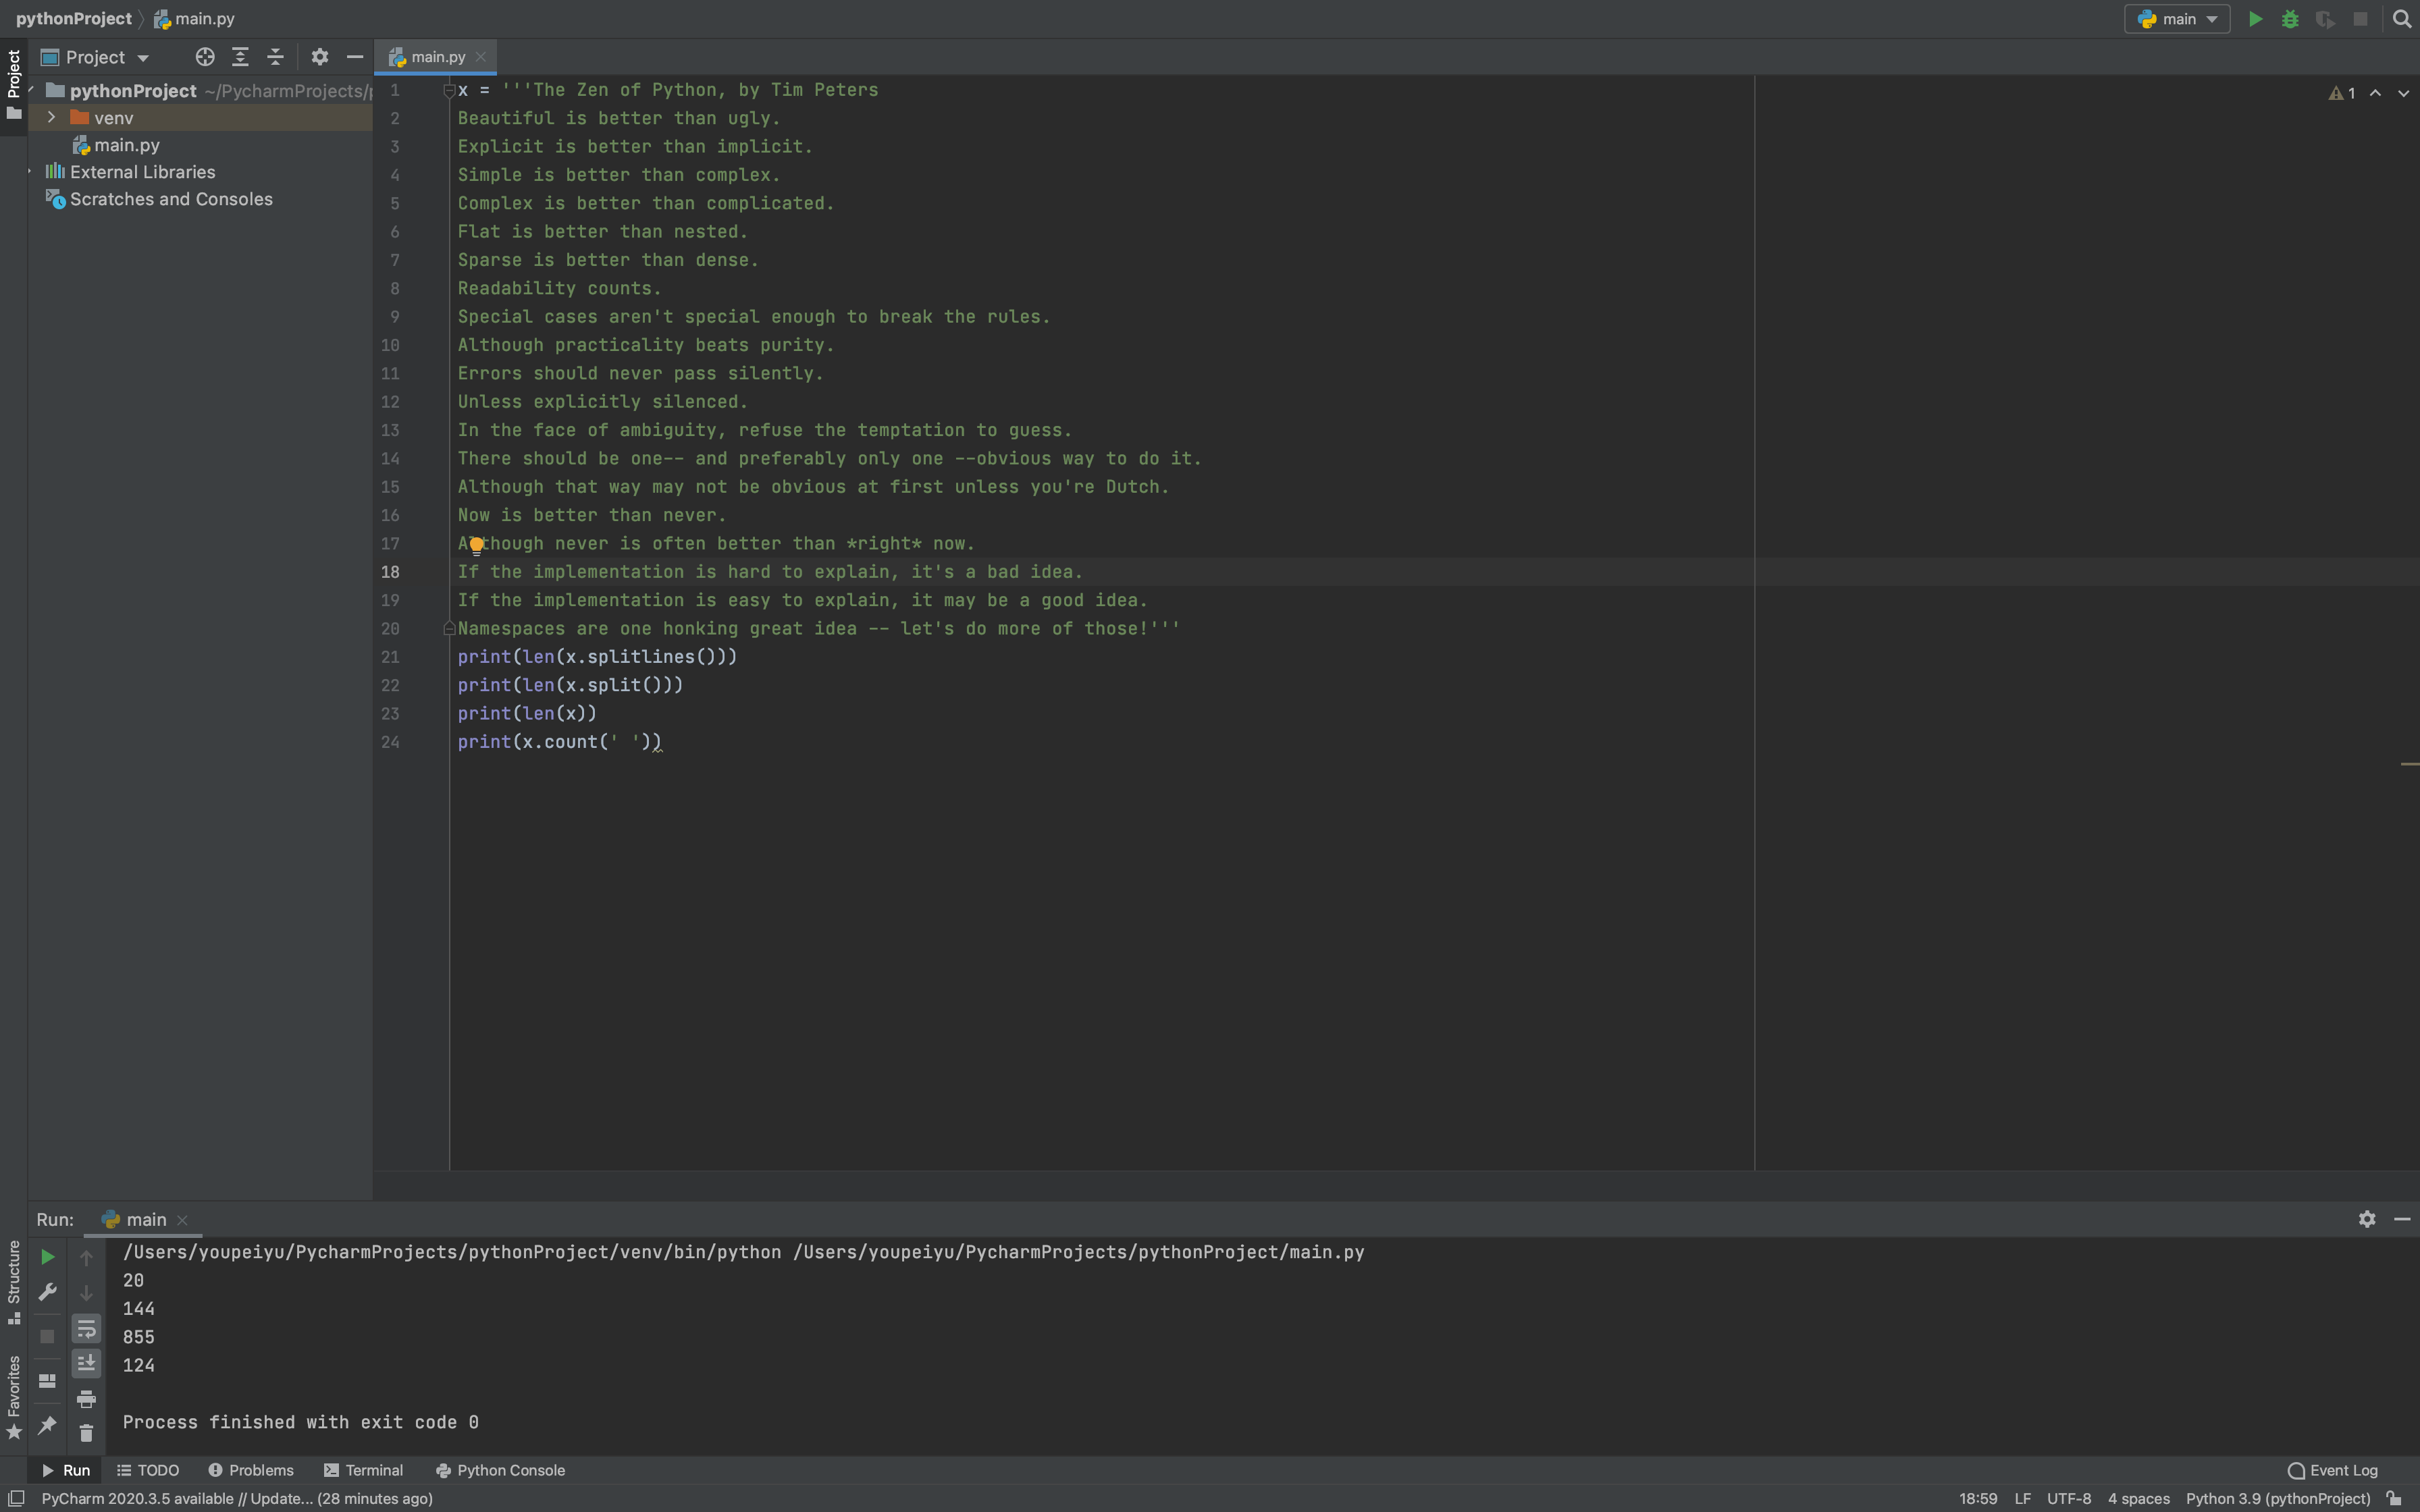Open Project panel settings gear
This screenshot has height=1512, width=2420.
320,57
